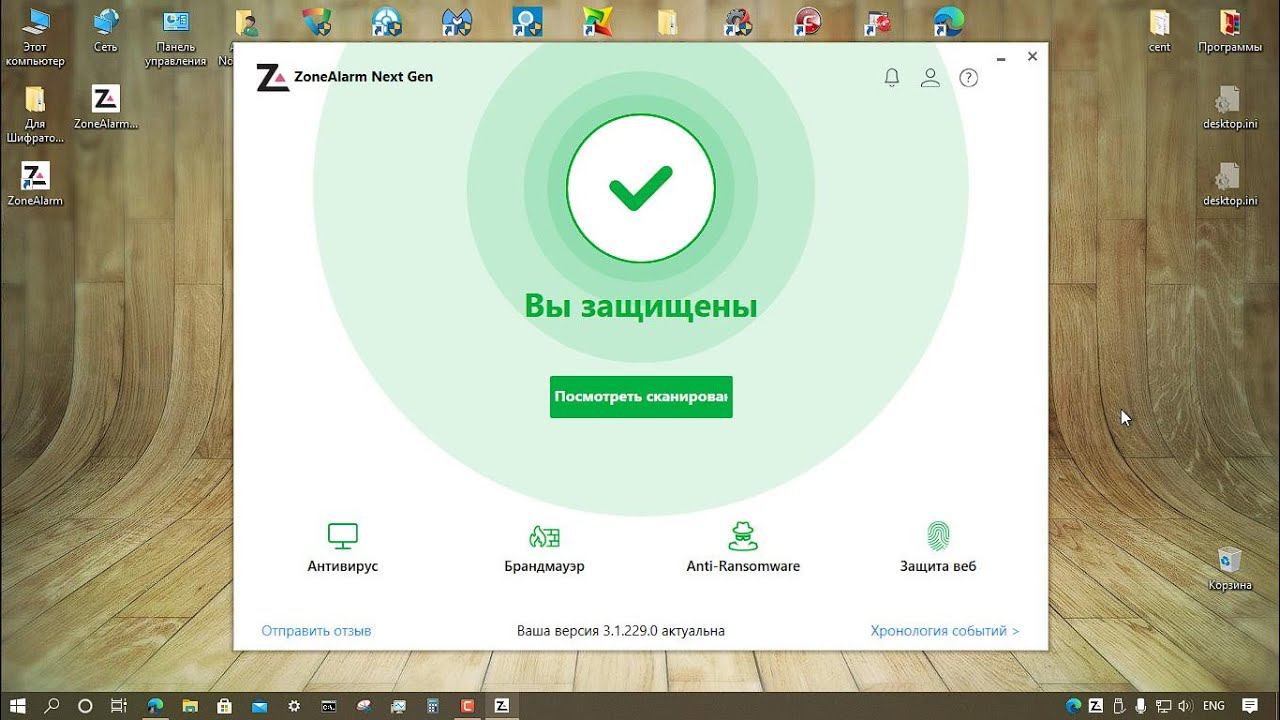Minimize the ZoneAlarm window
Screen dimensions: 1280x720
point(1002,57)
